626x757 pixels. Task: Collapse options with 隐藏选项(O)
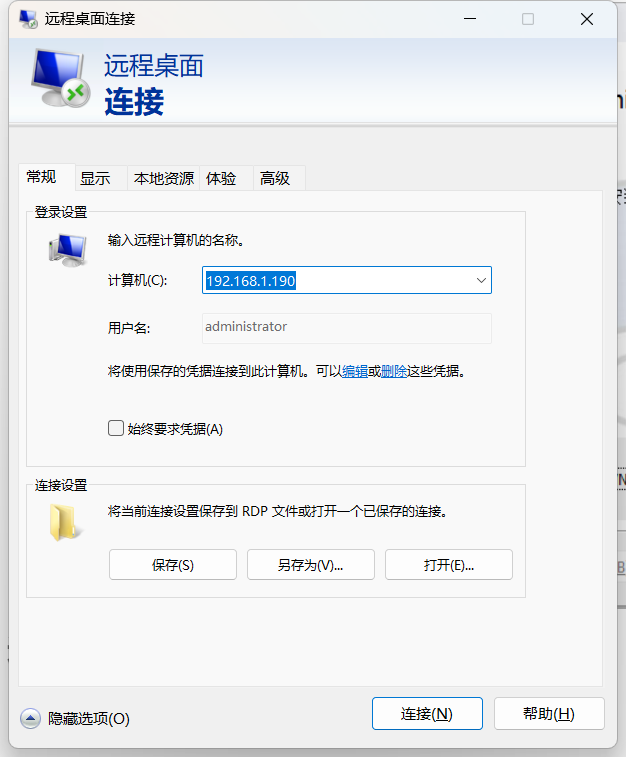[89, 718]
